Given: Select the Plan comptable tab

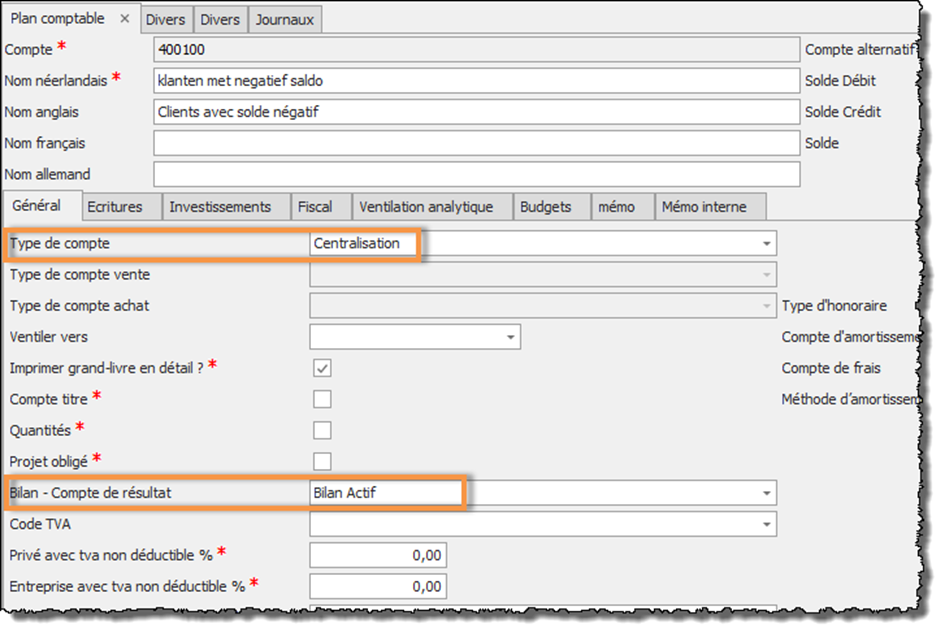Looking at the screenshot, I should [57, 19].
